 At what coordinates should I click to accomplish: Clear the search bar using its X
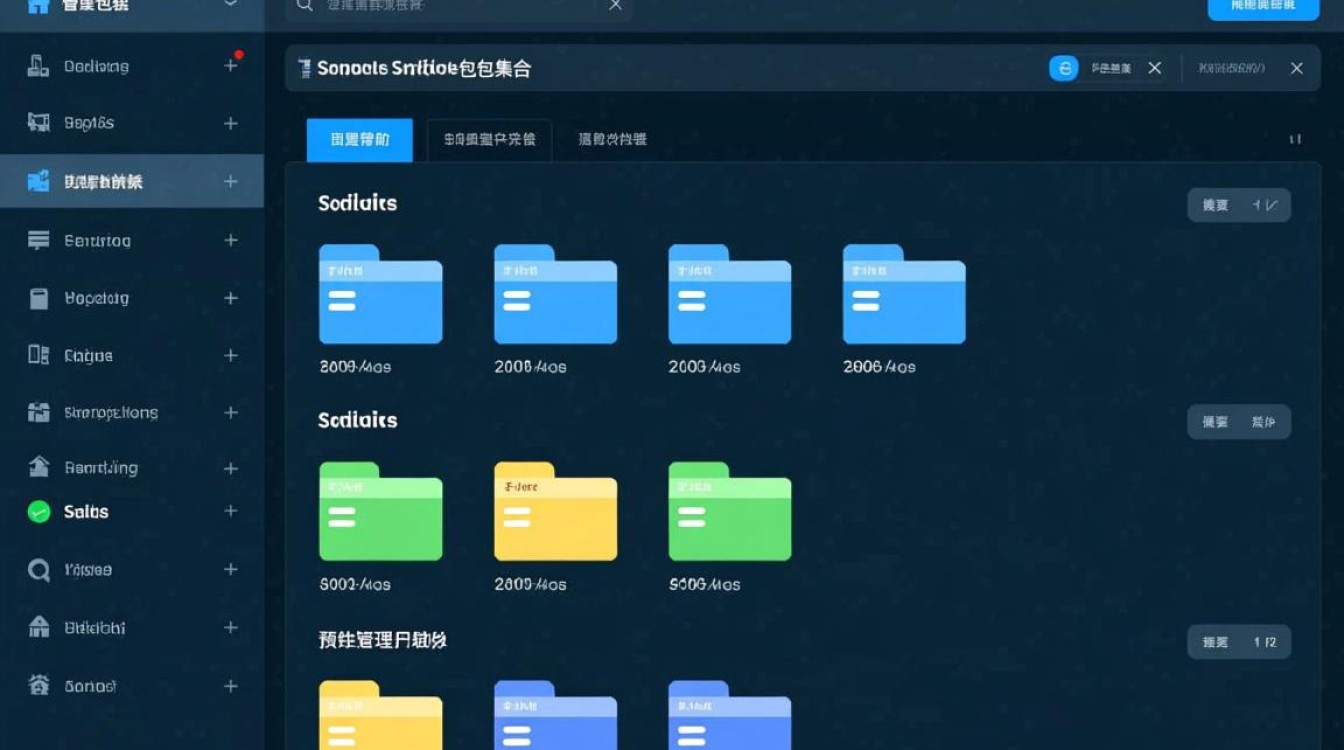(615, 5)
